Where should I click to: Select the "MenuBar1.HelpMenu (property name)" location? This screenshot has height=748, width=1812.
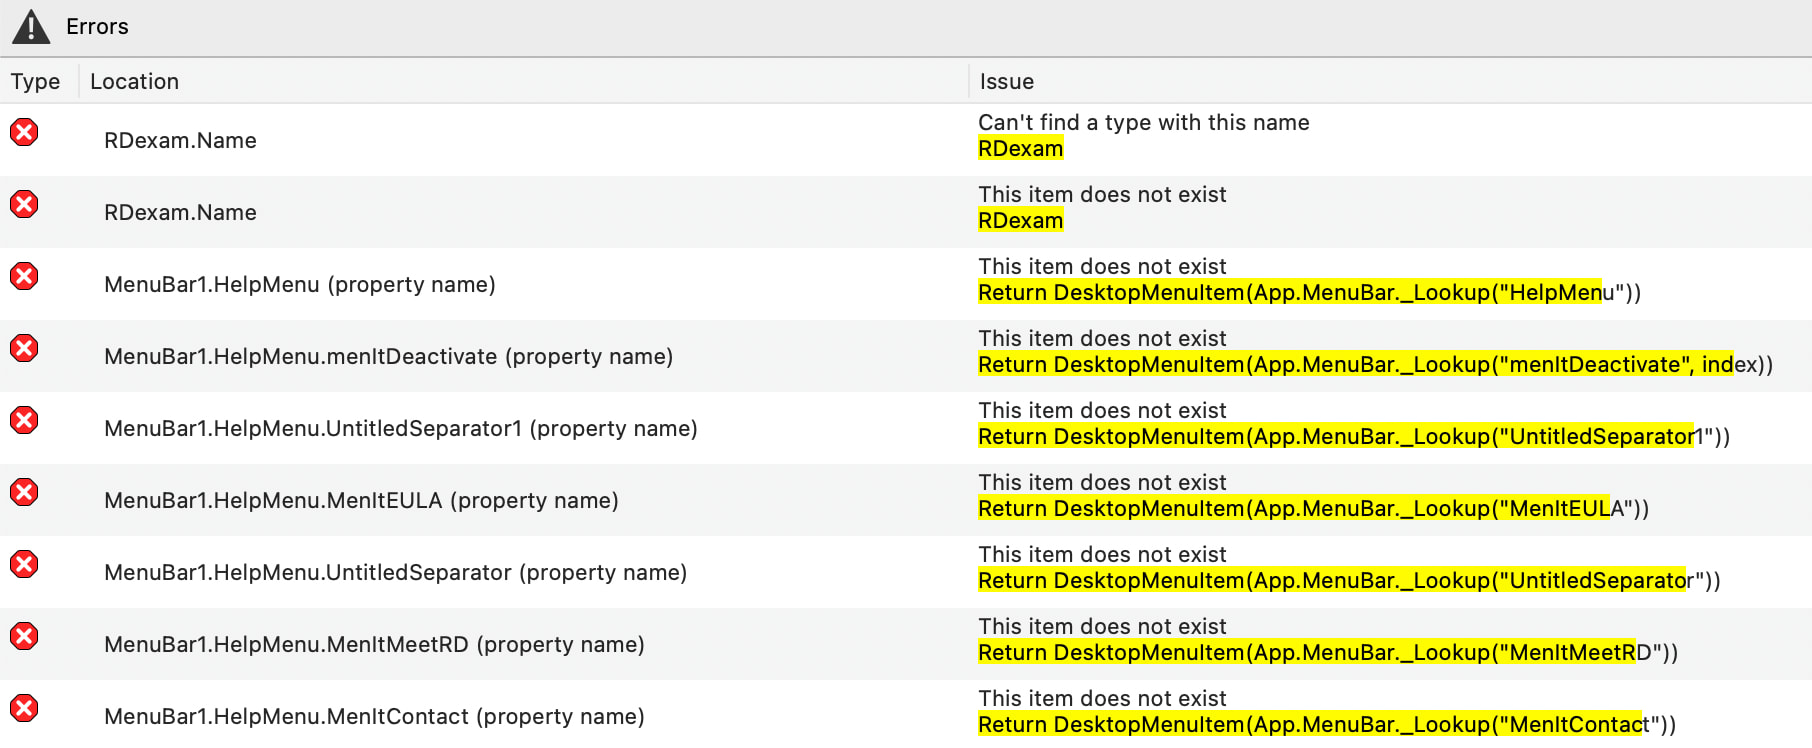pos(300,285)
